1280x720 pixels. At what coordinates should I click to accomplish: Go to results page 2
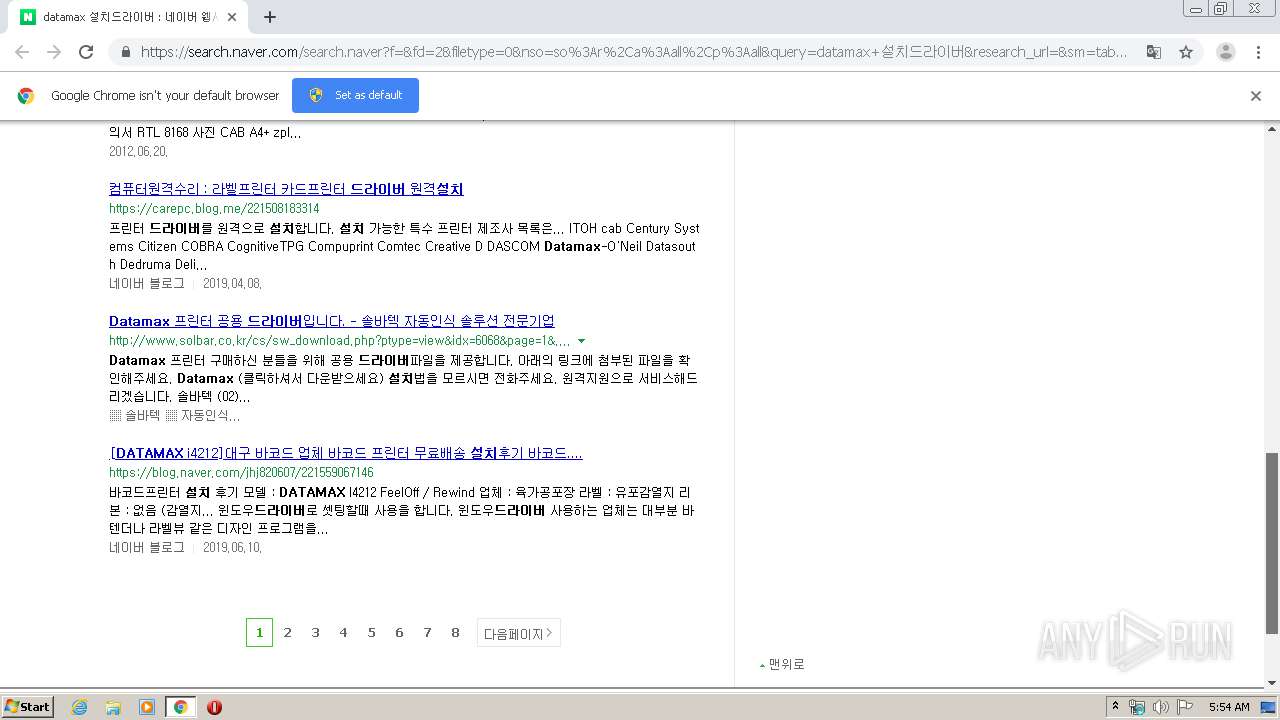[x=287, y=633]
